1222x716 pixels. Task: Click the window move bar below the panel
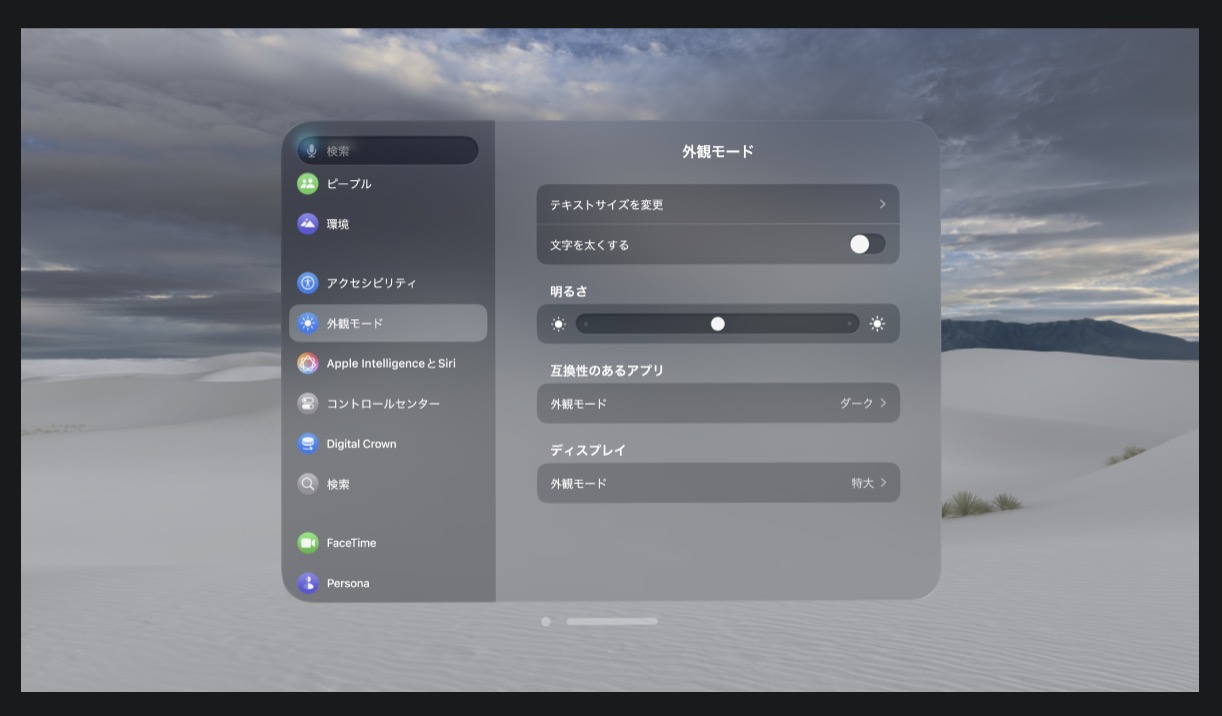[612, 621]
